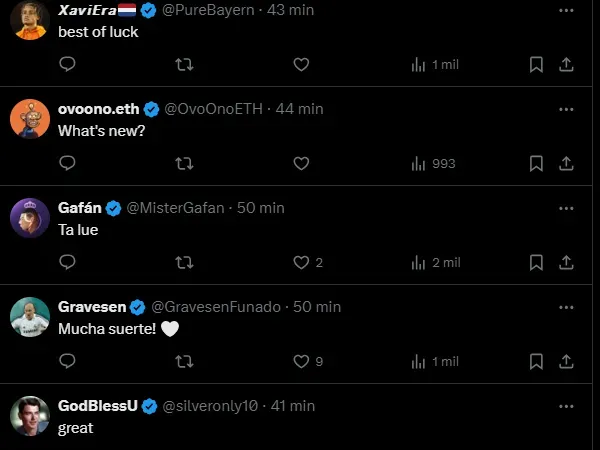Open more options on Gafán's tweet

(566, 208)
